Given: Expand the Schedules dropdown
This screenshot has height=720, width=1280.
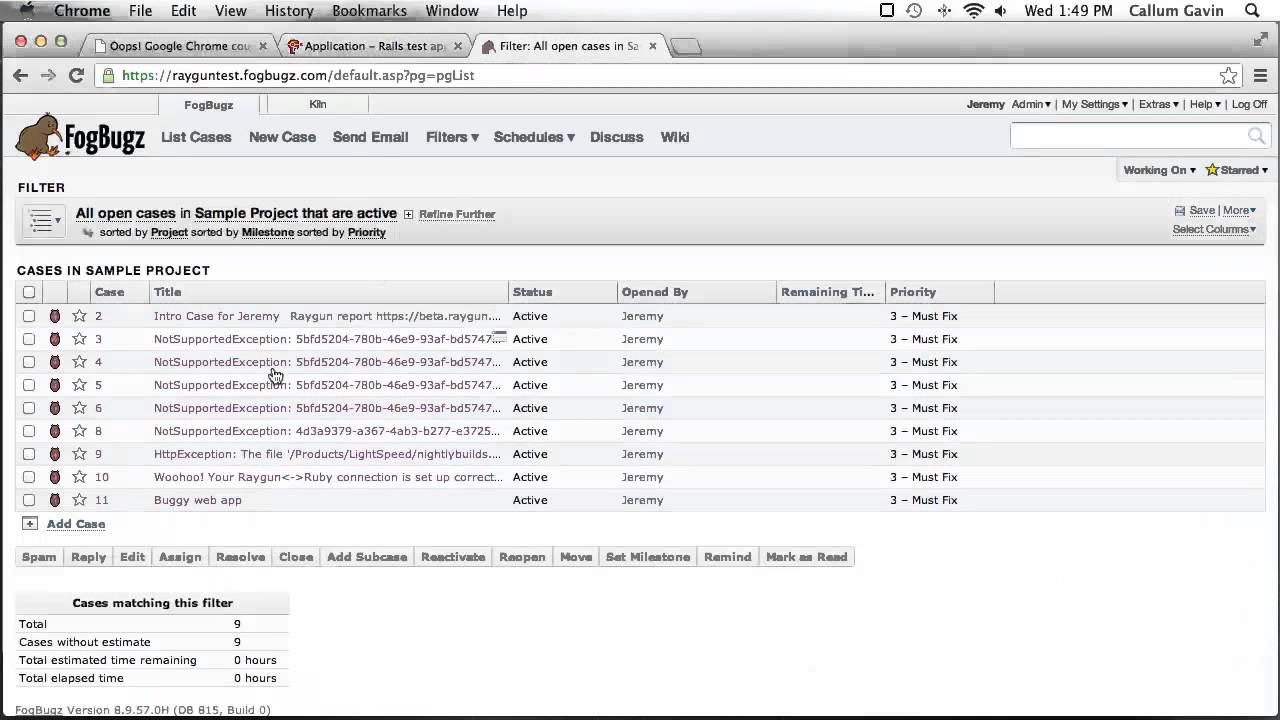Looking at the screenshot, I should (x=533, y=137).
